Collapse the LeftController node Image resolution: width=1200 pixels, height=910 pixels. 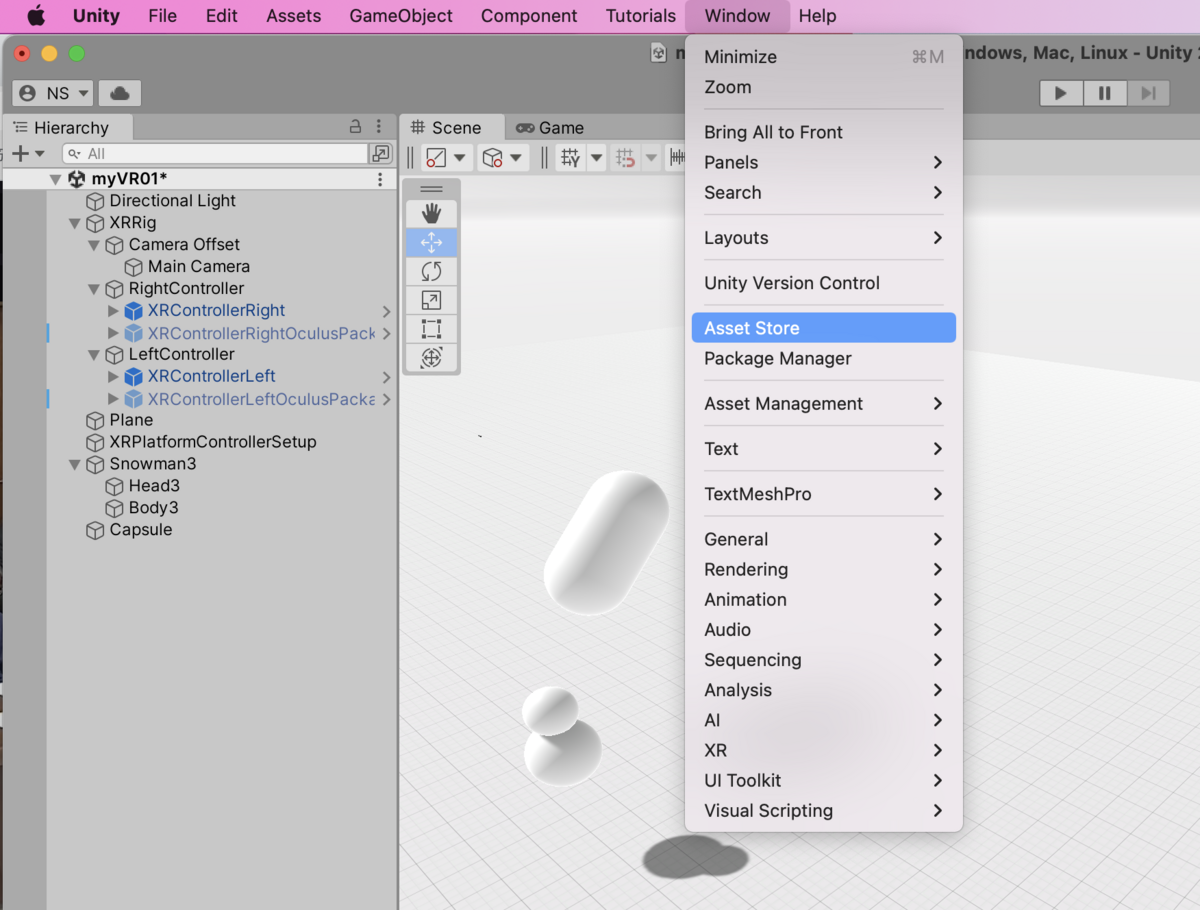click(94, 355)
